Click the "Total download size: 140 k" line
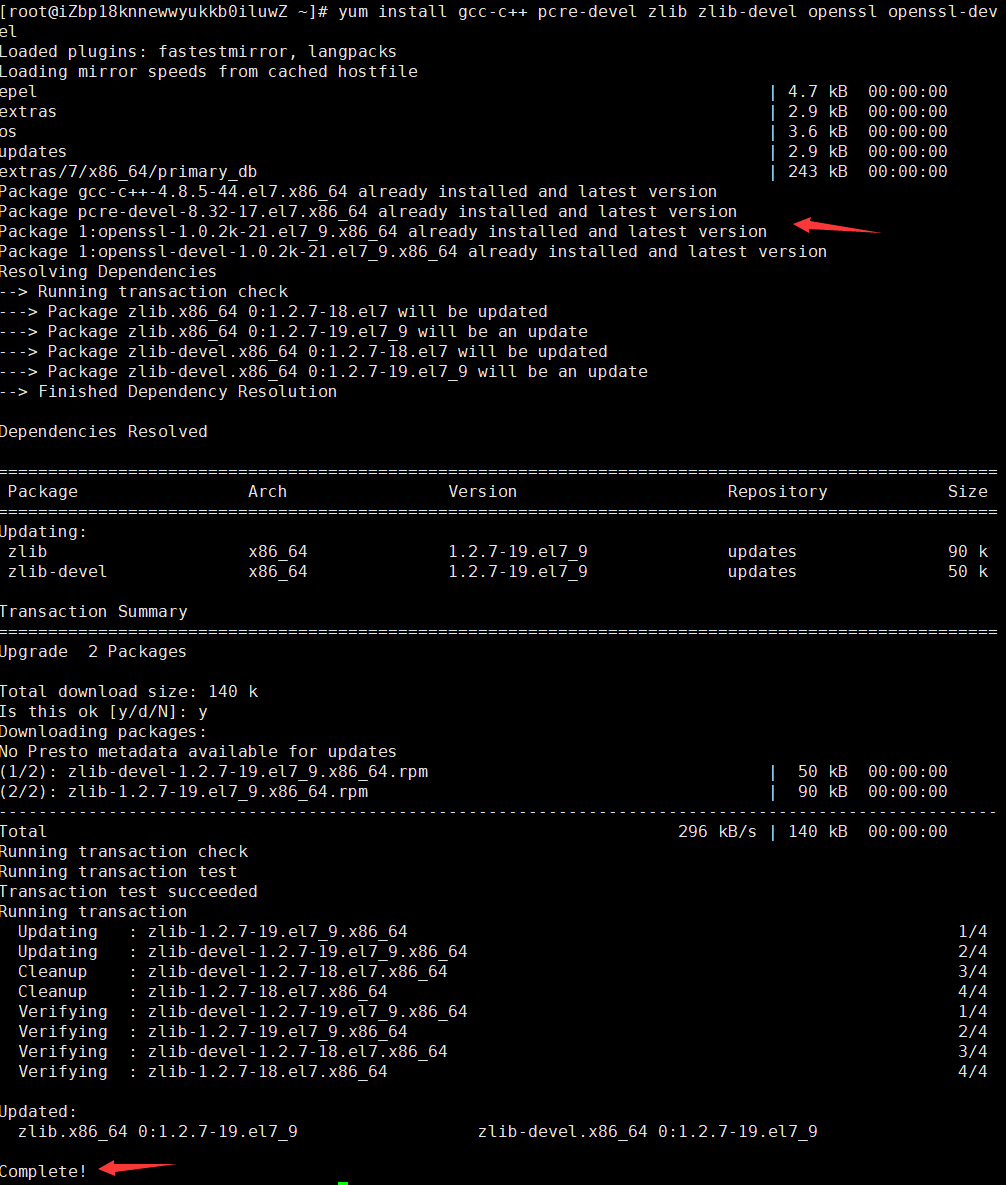 [128, 691]
